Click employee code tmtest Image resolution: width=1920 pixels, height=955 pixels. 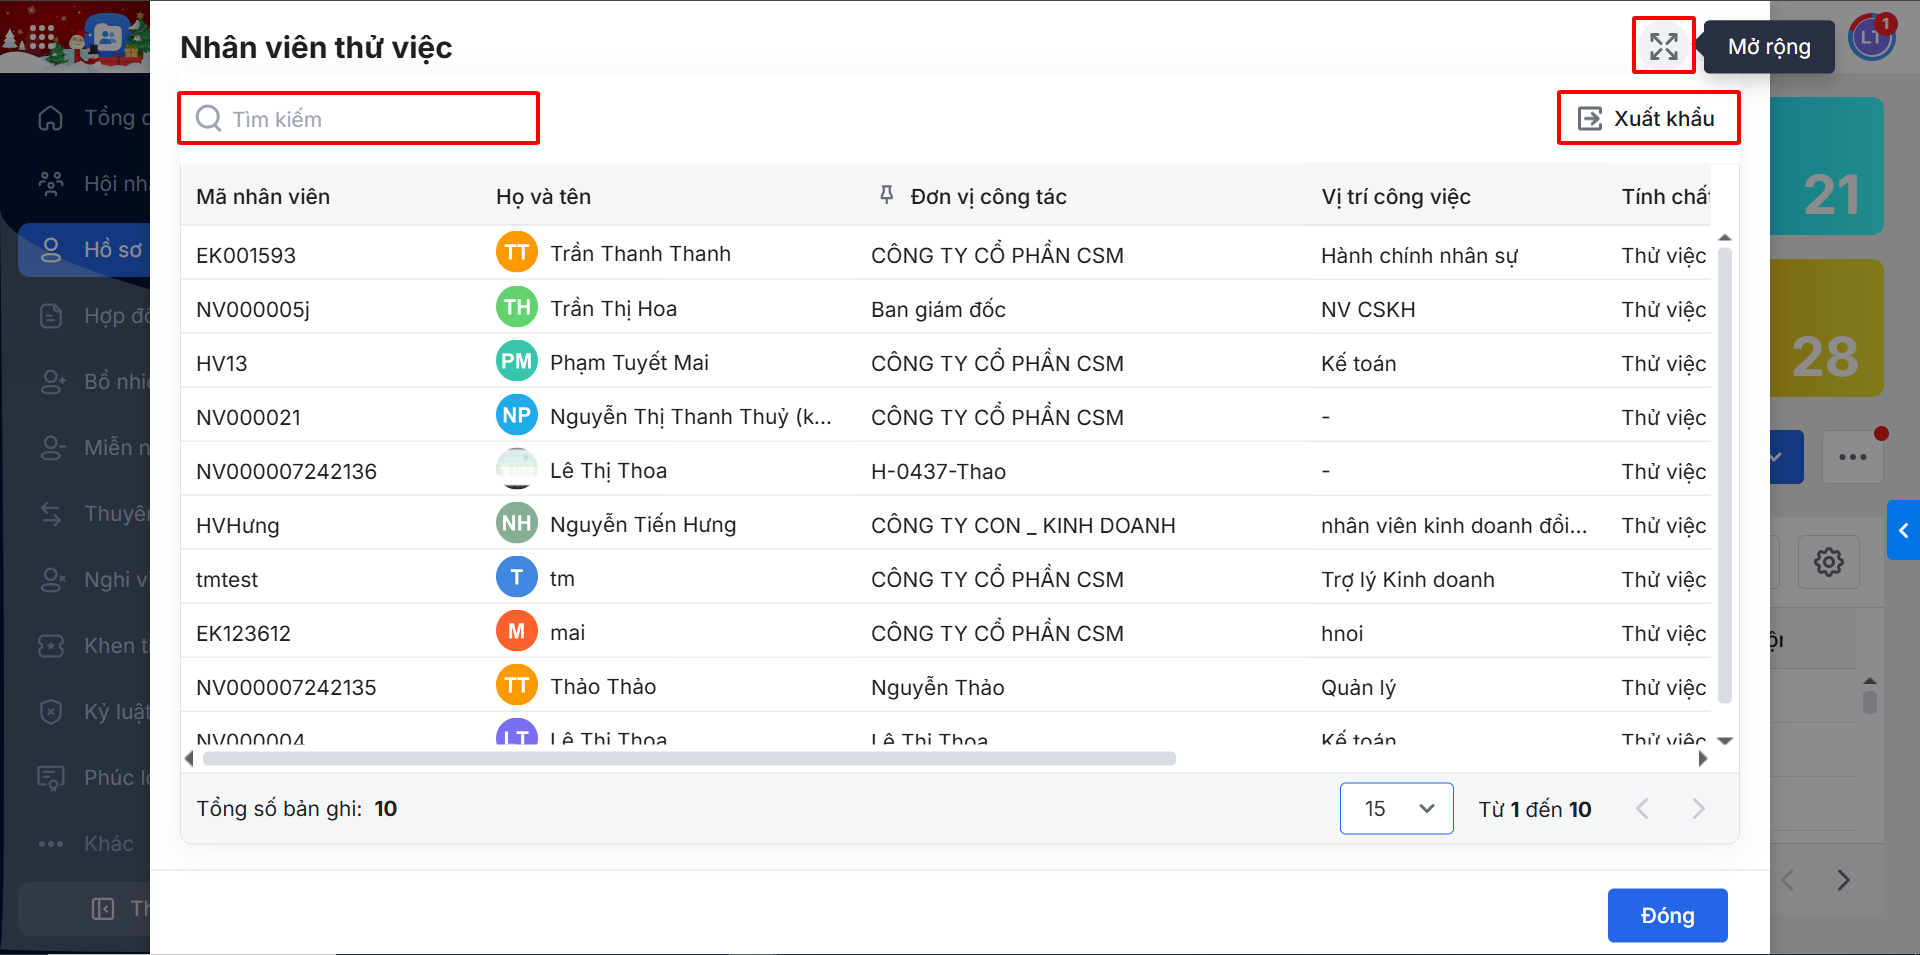[227, 579]
